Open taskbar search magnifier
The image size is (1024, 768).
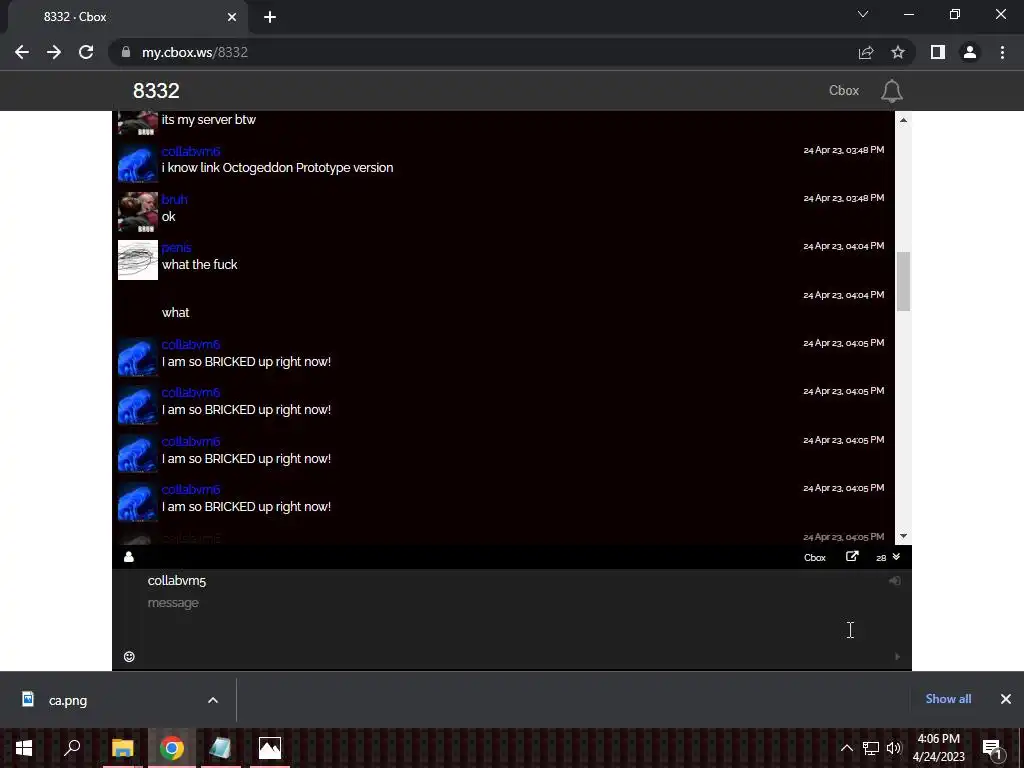(x=72, y=748)
